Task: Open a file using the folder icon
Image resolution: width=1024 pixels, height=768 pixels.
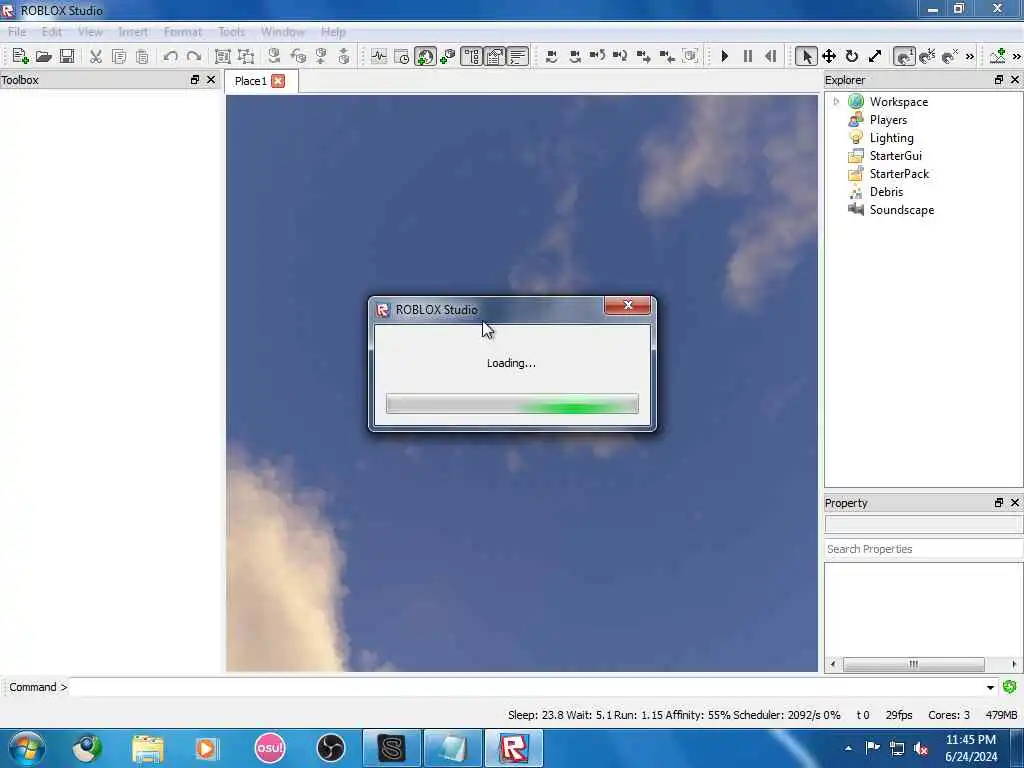Action: point(43,56)
